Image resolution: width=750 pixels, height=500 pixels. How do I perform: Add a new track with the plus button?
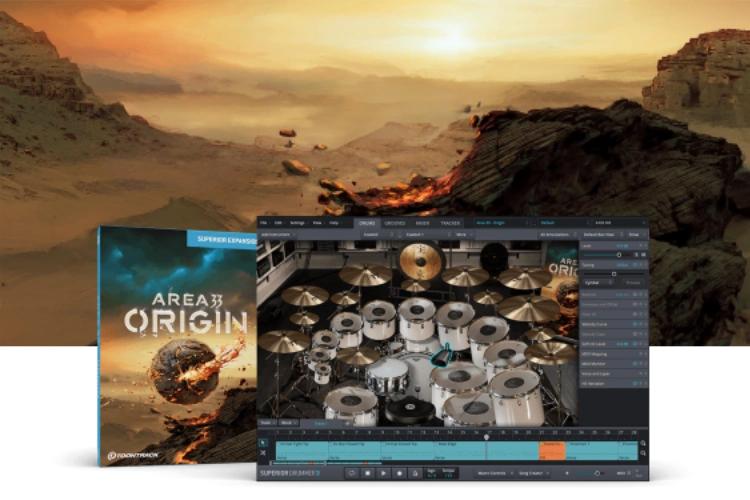348,423
